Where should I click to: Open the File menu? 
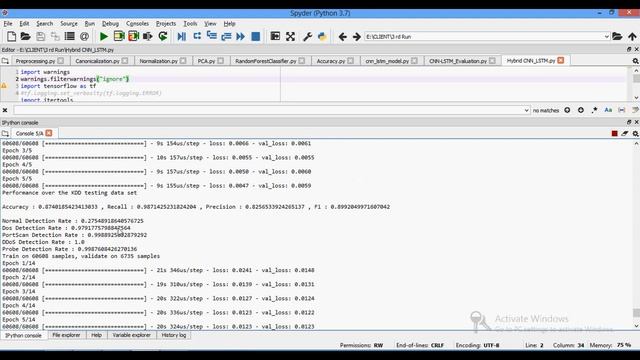[8, 24]
